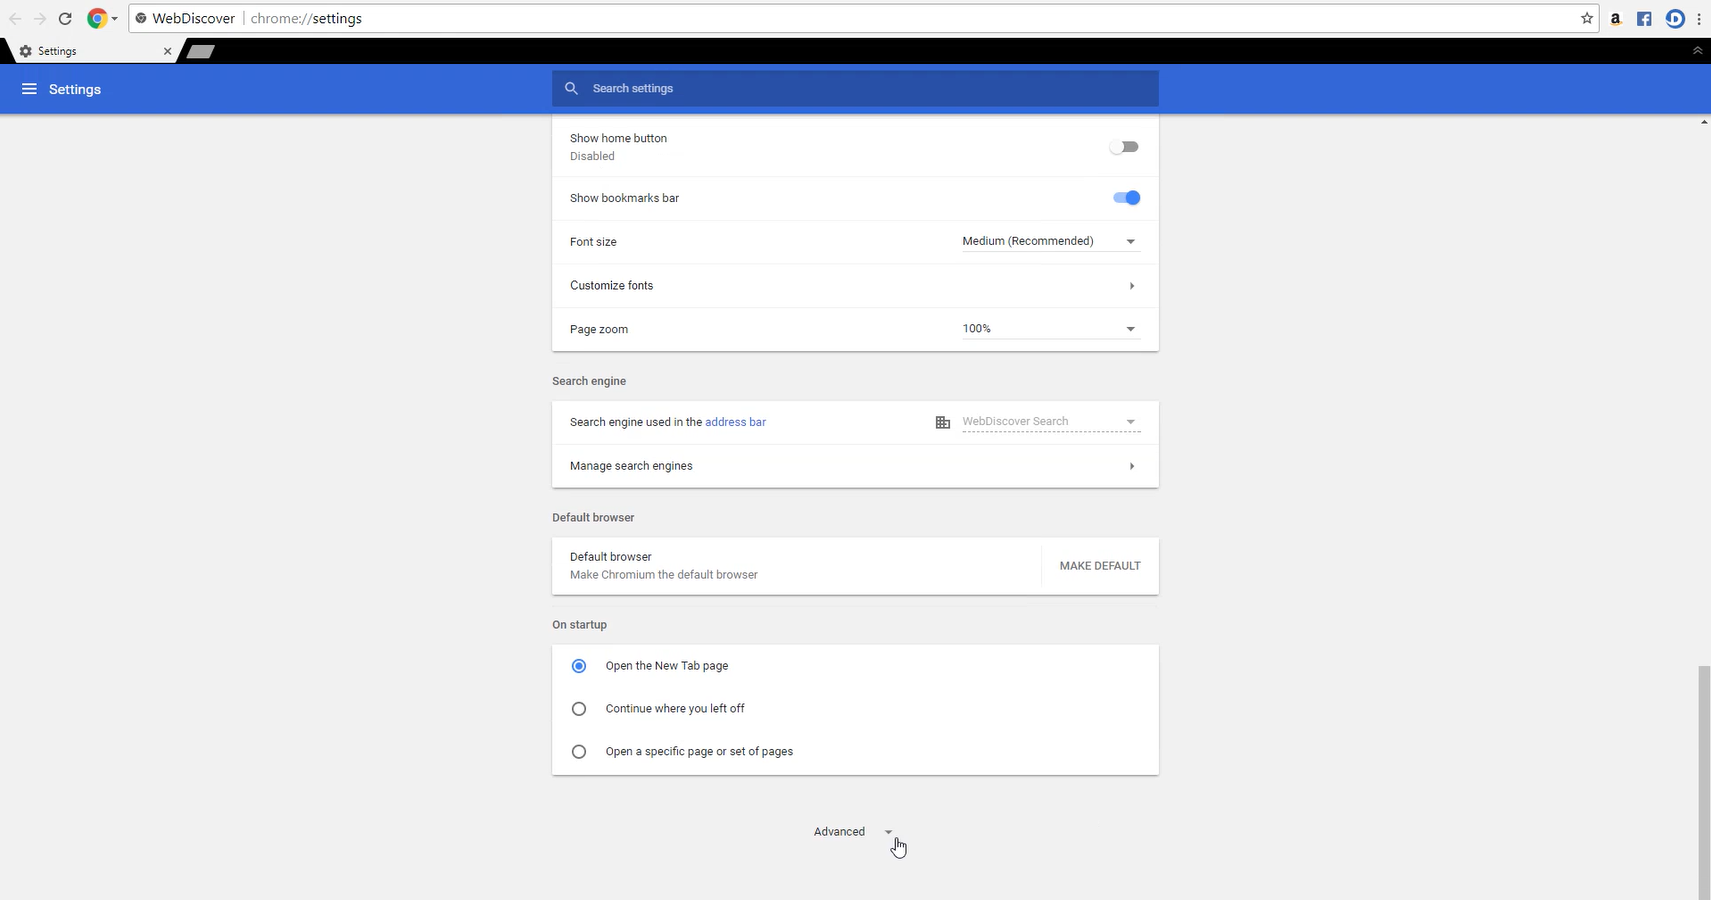The width and height of the screenshot is (1711, 900).
Task: Select Continue where you left off
Action: pos(579,709)
